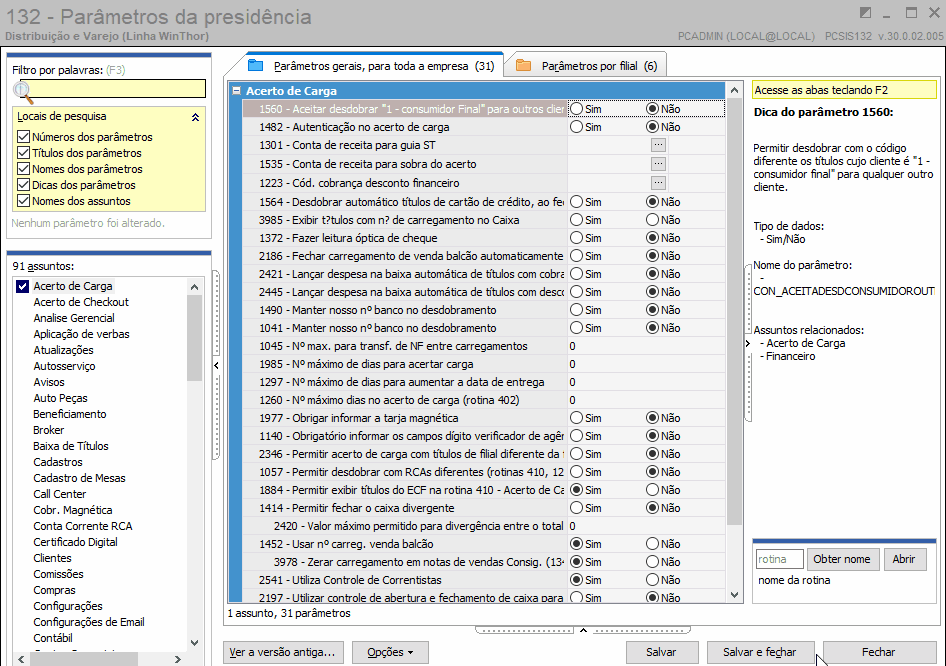Select the Cobr. Magnética subject

click(x=72, y=510)
